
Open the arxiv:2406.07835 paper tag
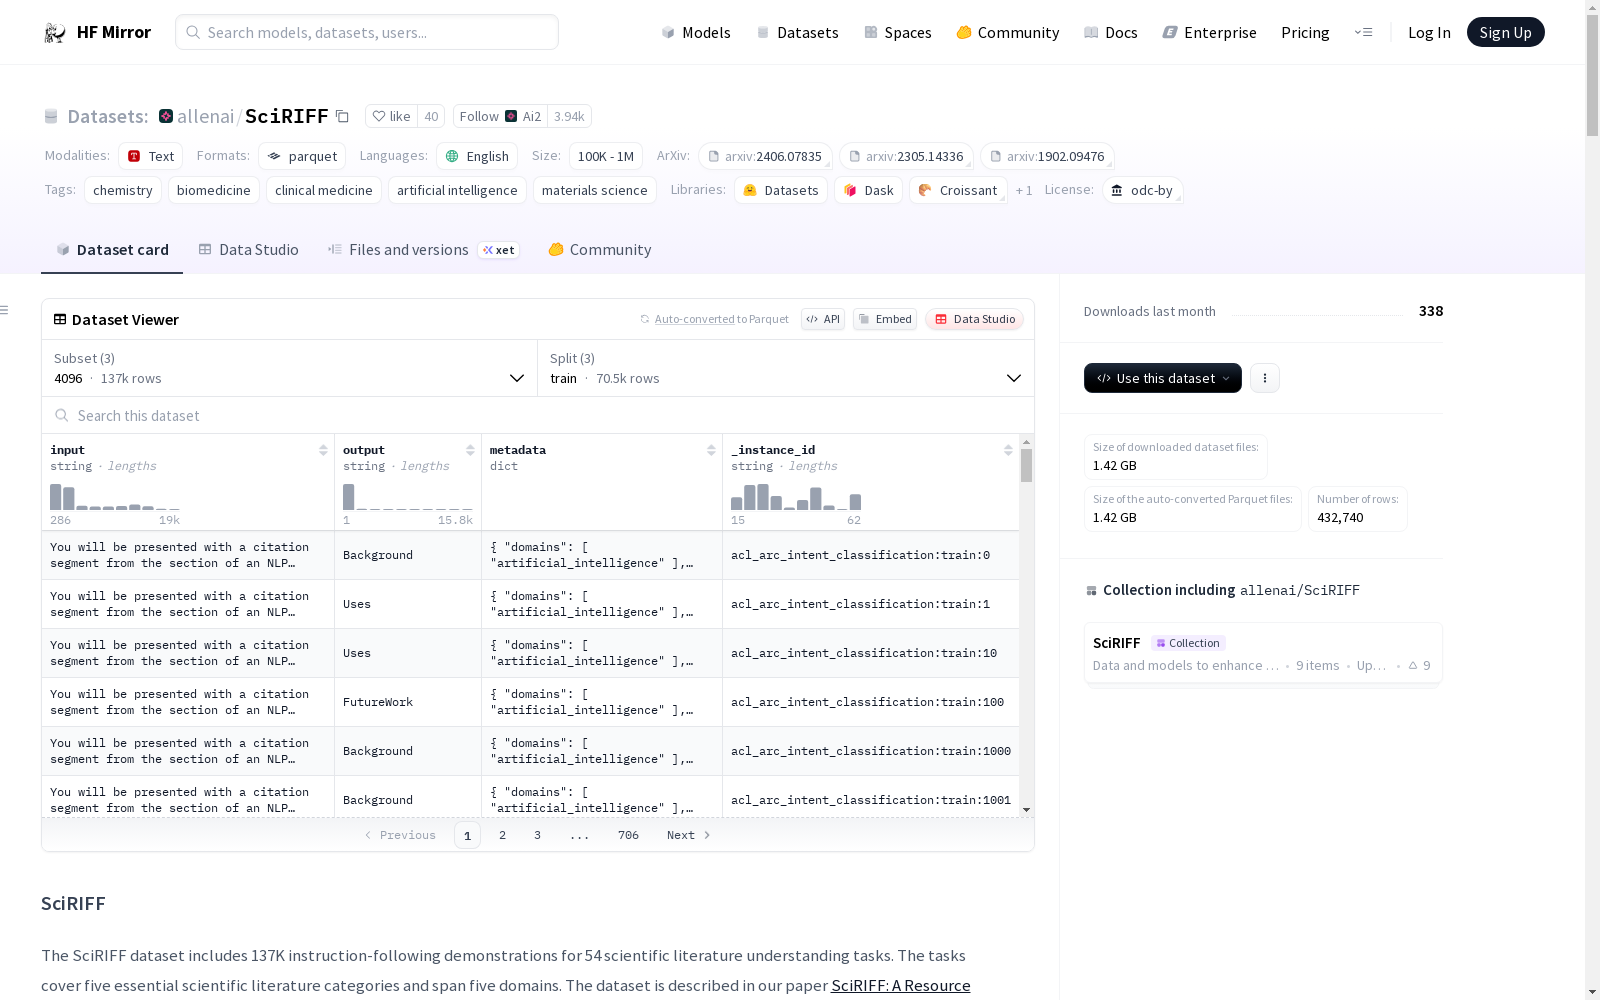(x=765, y=156)
